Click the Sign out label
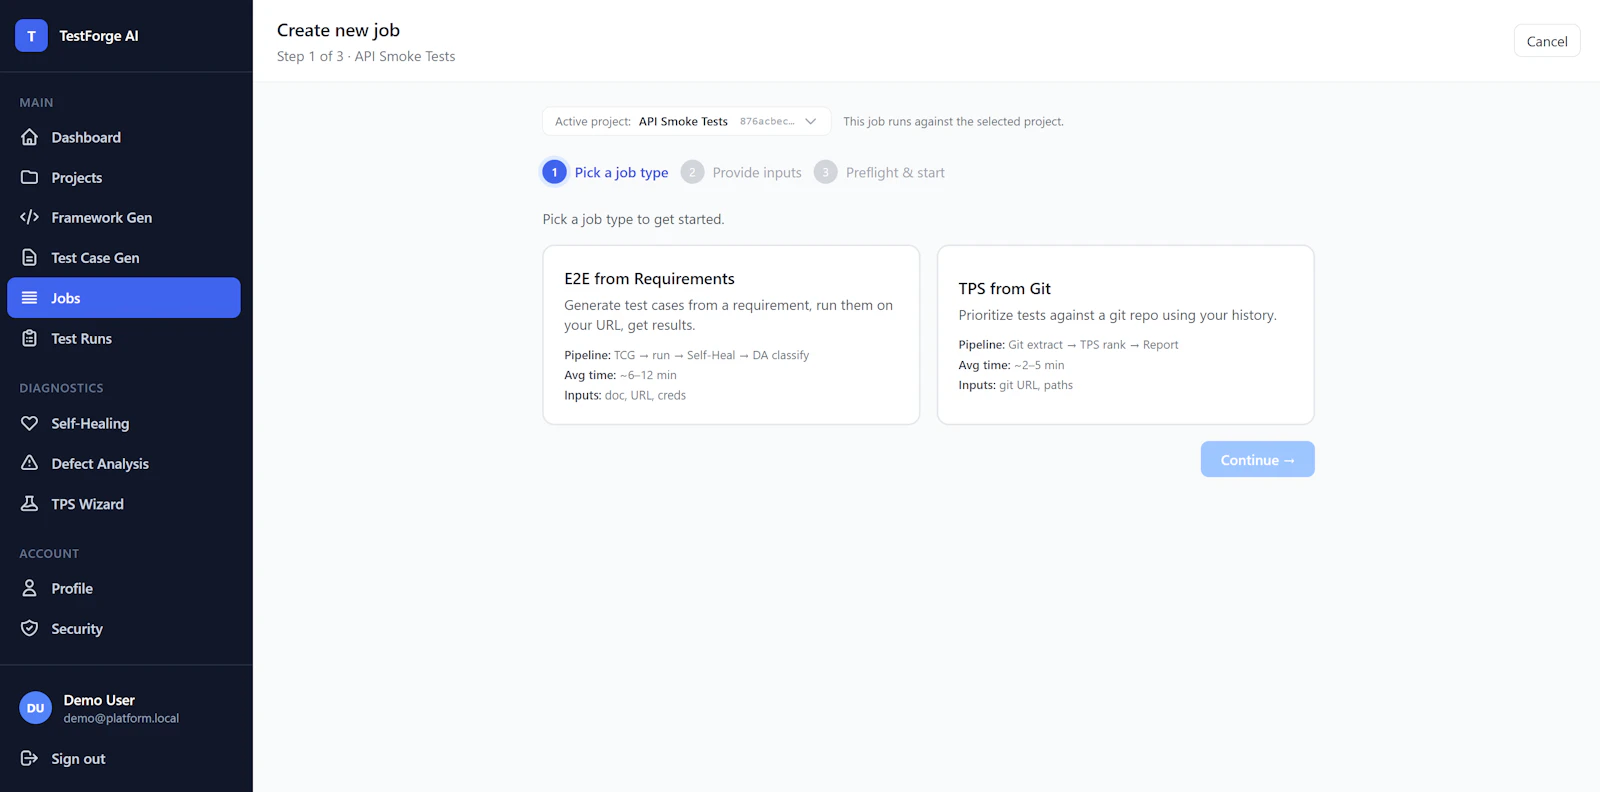Viewport: 1600px width, 792px height. point(78,758)
